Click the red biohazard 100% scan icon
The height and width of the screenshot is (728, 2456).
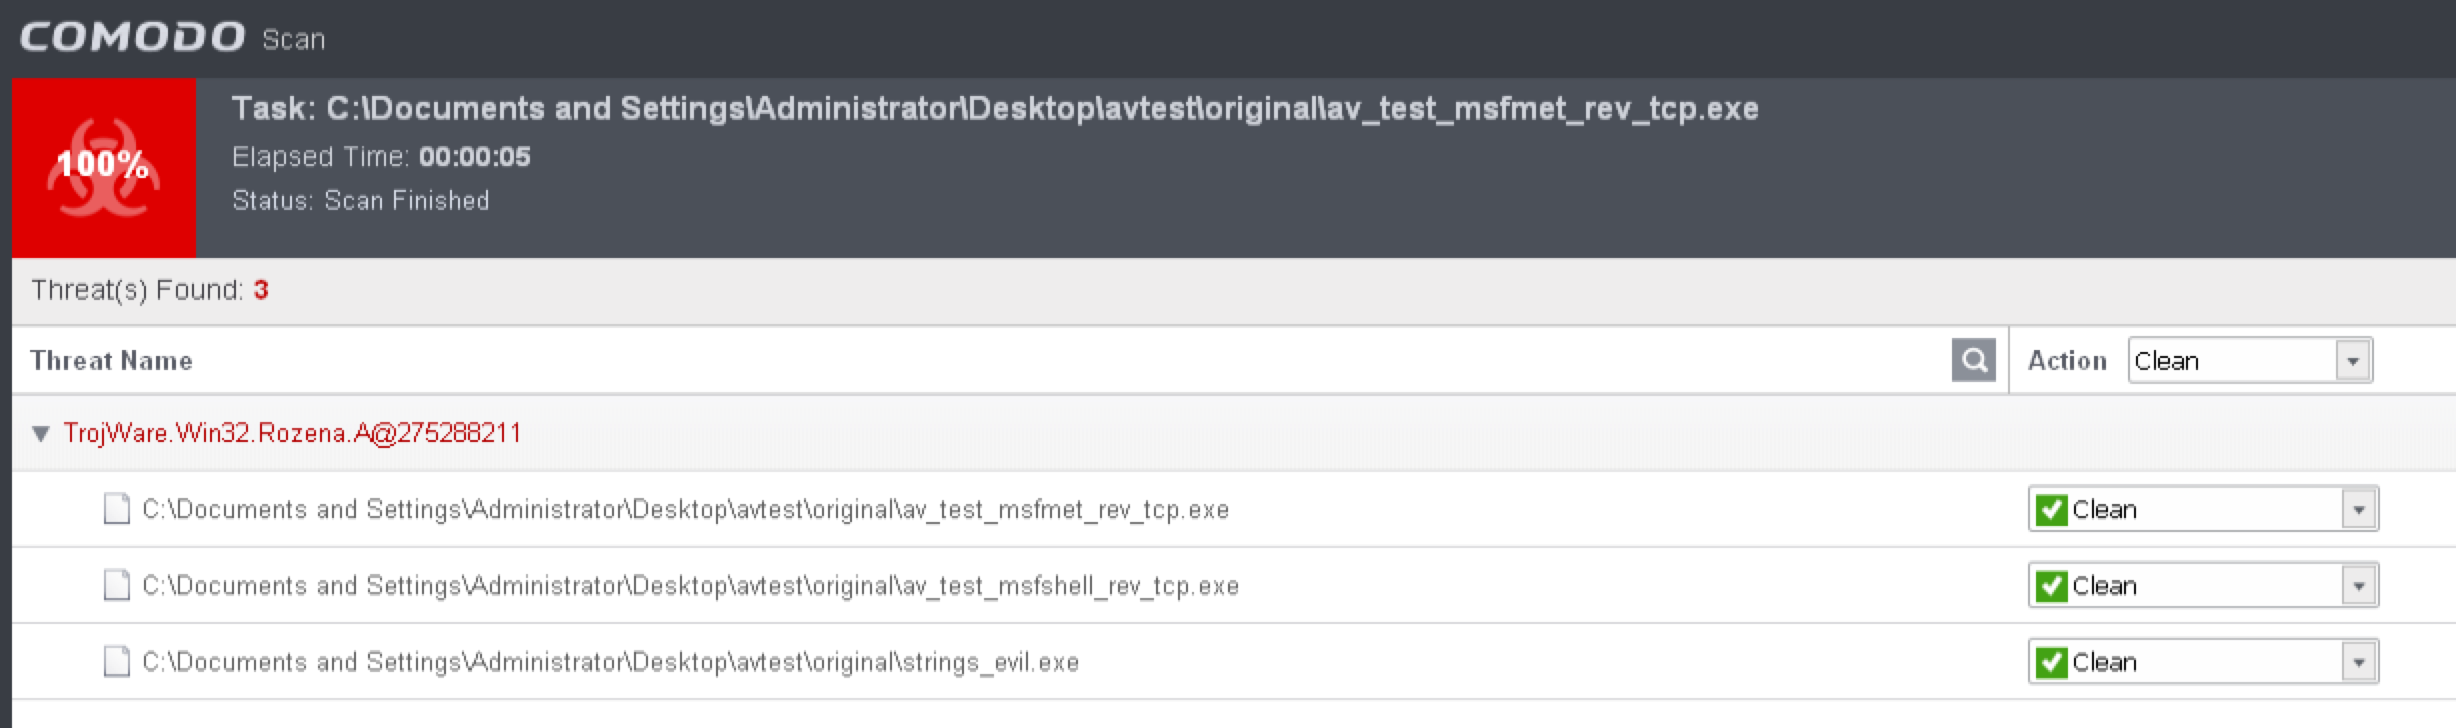(103, 167)
